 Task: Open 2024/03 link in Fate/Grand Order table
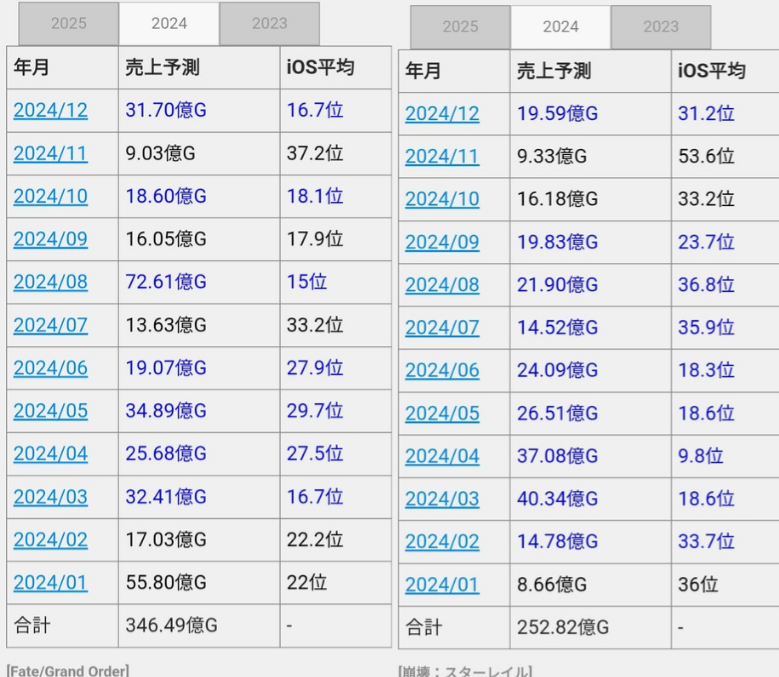(x=51, y=497)
